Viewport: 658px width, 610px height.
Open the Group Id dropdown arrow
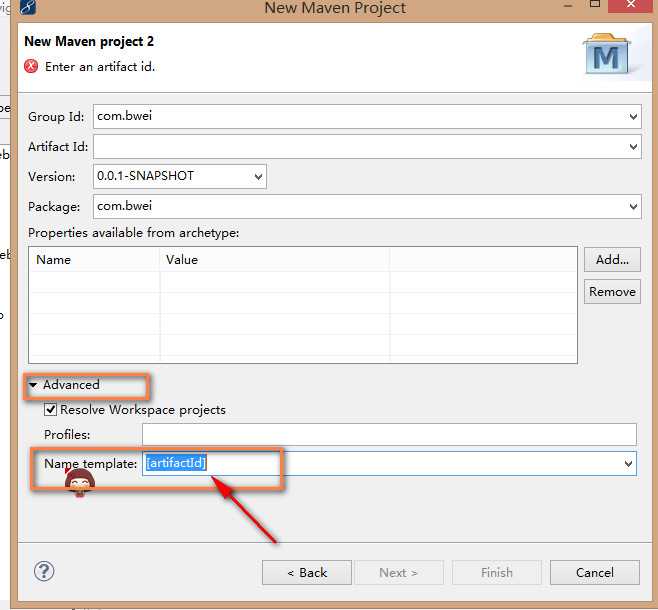pos(633,117)
